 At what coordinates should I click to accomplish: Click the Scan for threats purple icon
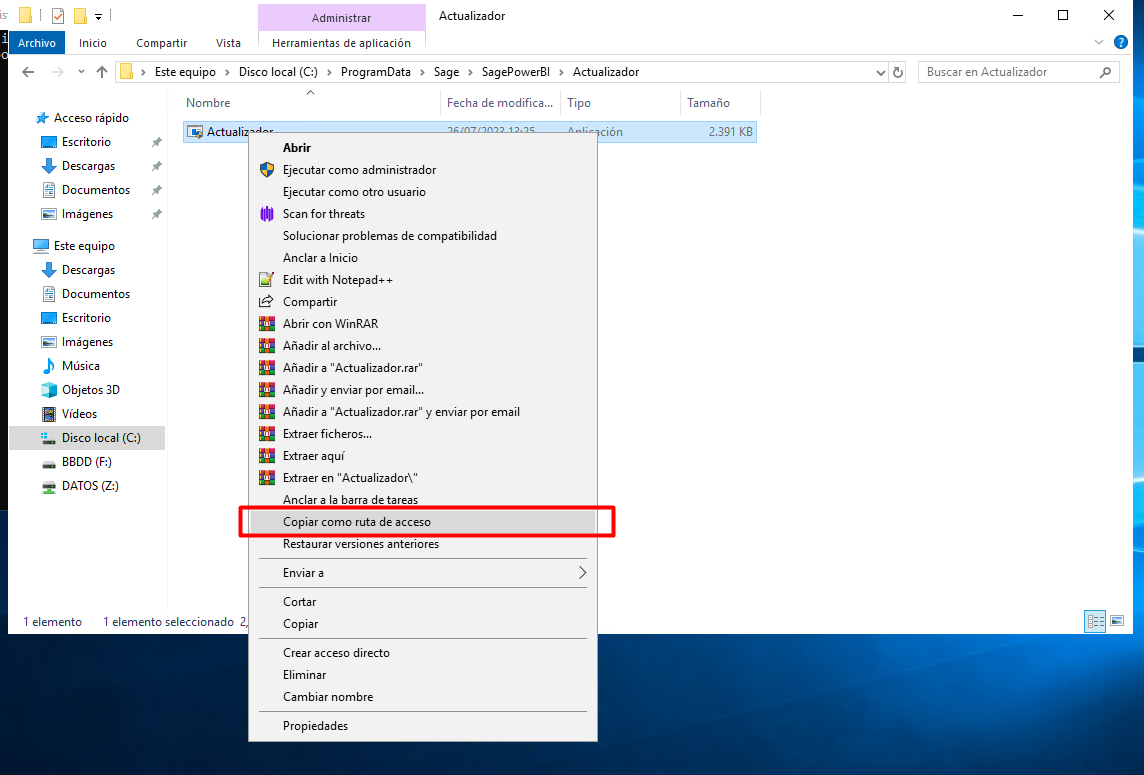pyautogui.click(x=267, y=214)
